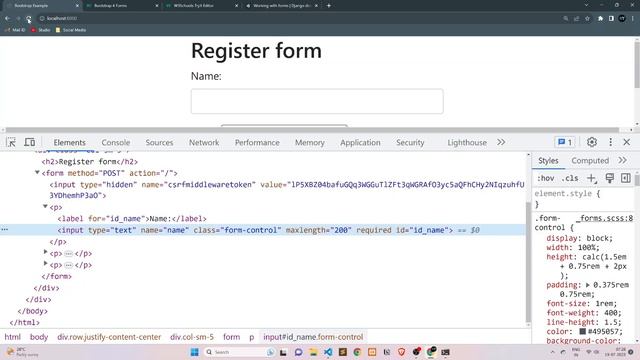640x360 pixels.
Task: Expand the first collapsed p node
Action: click(x=45, y=252)
